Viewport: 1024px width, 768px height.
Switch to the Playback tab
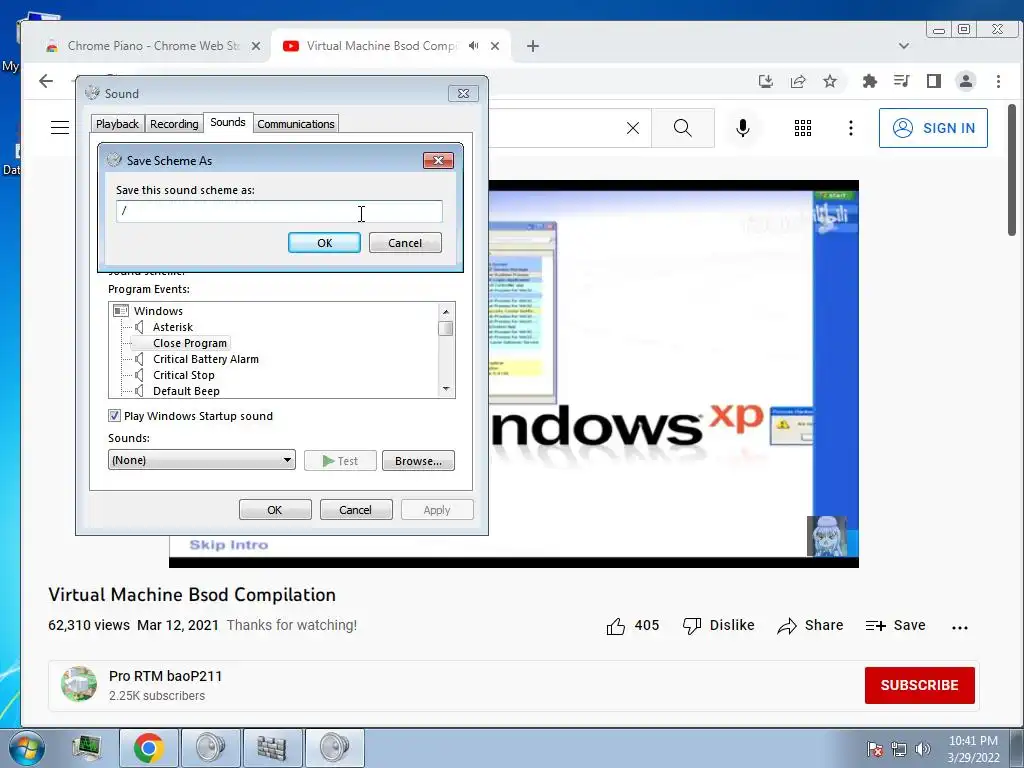118,123
